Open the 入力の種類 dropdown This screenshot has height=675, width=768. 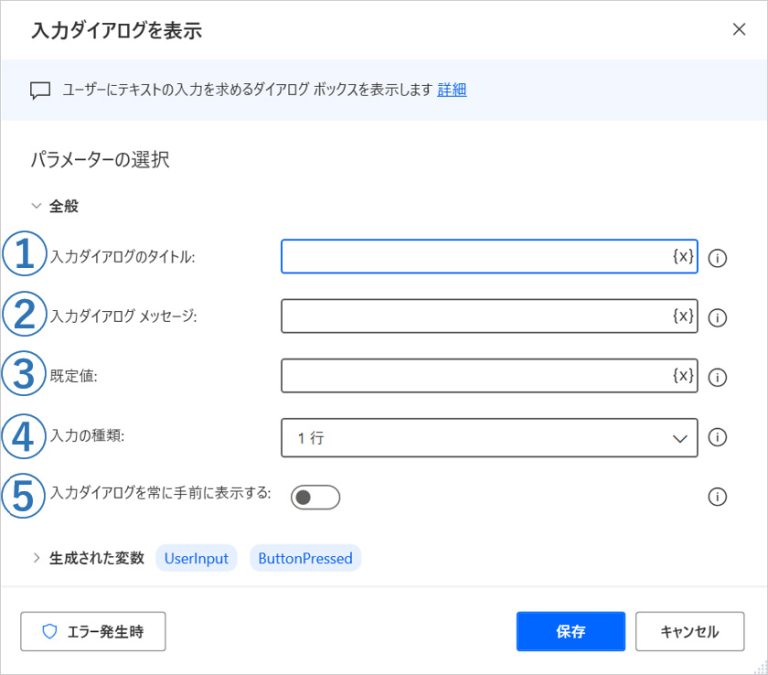coord(489,438)
